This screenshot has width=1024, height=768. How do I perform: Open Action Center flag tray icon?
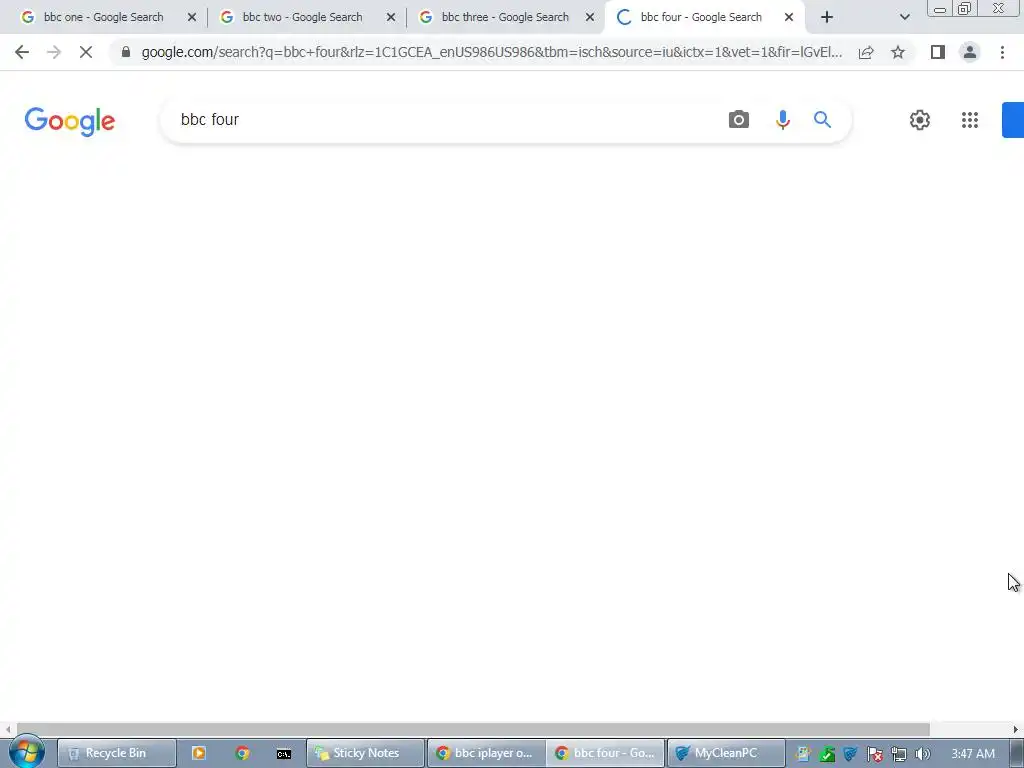[x=874, y=754]
